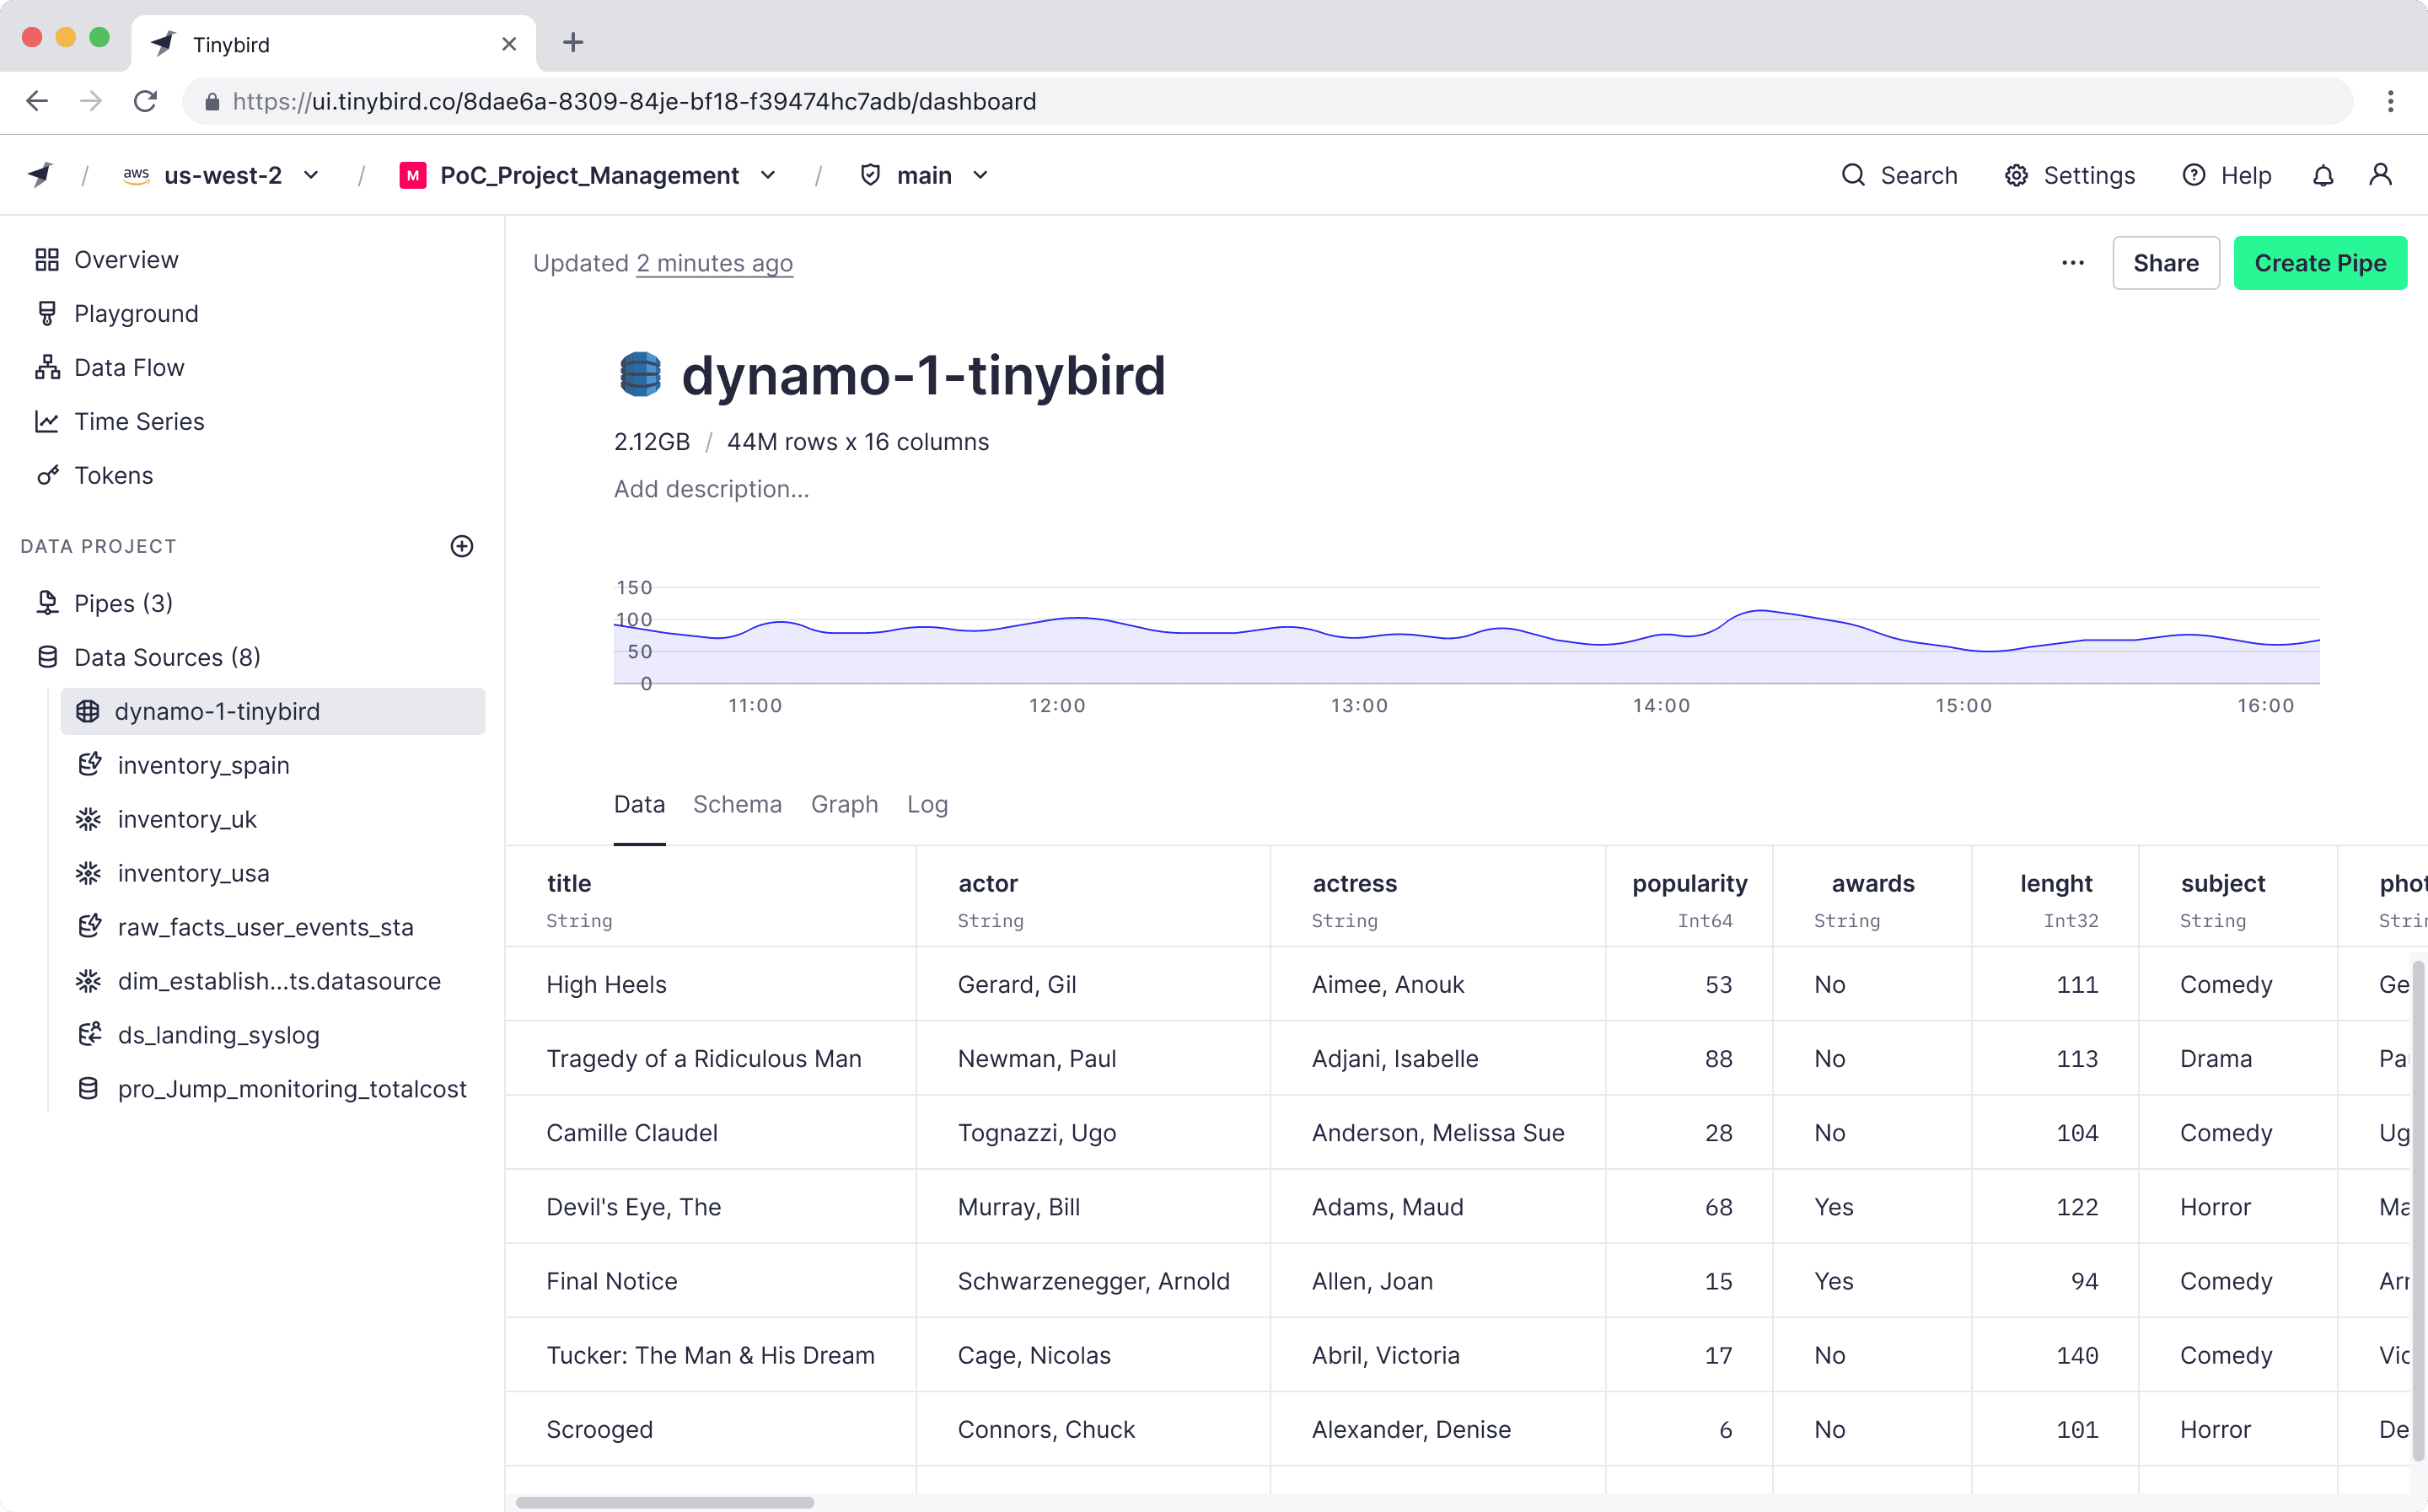The image size is (2428, 1512).
Task: Click the inventory_spain source icon
Action: [89, 765]
